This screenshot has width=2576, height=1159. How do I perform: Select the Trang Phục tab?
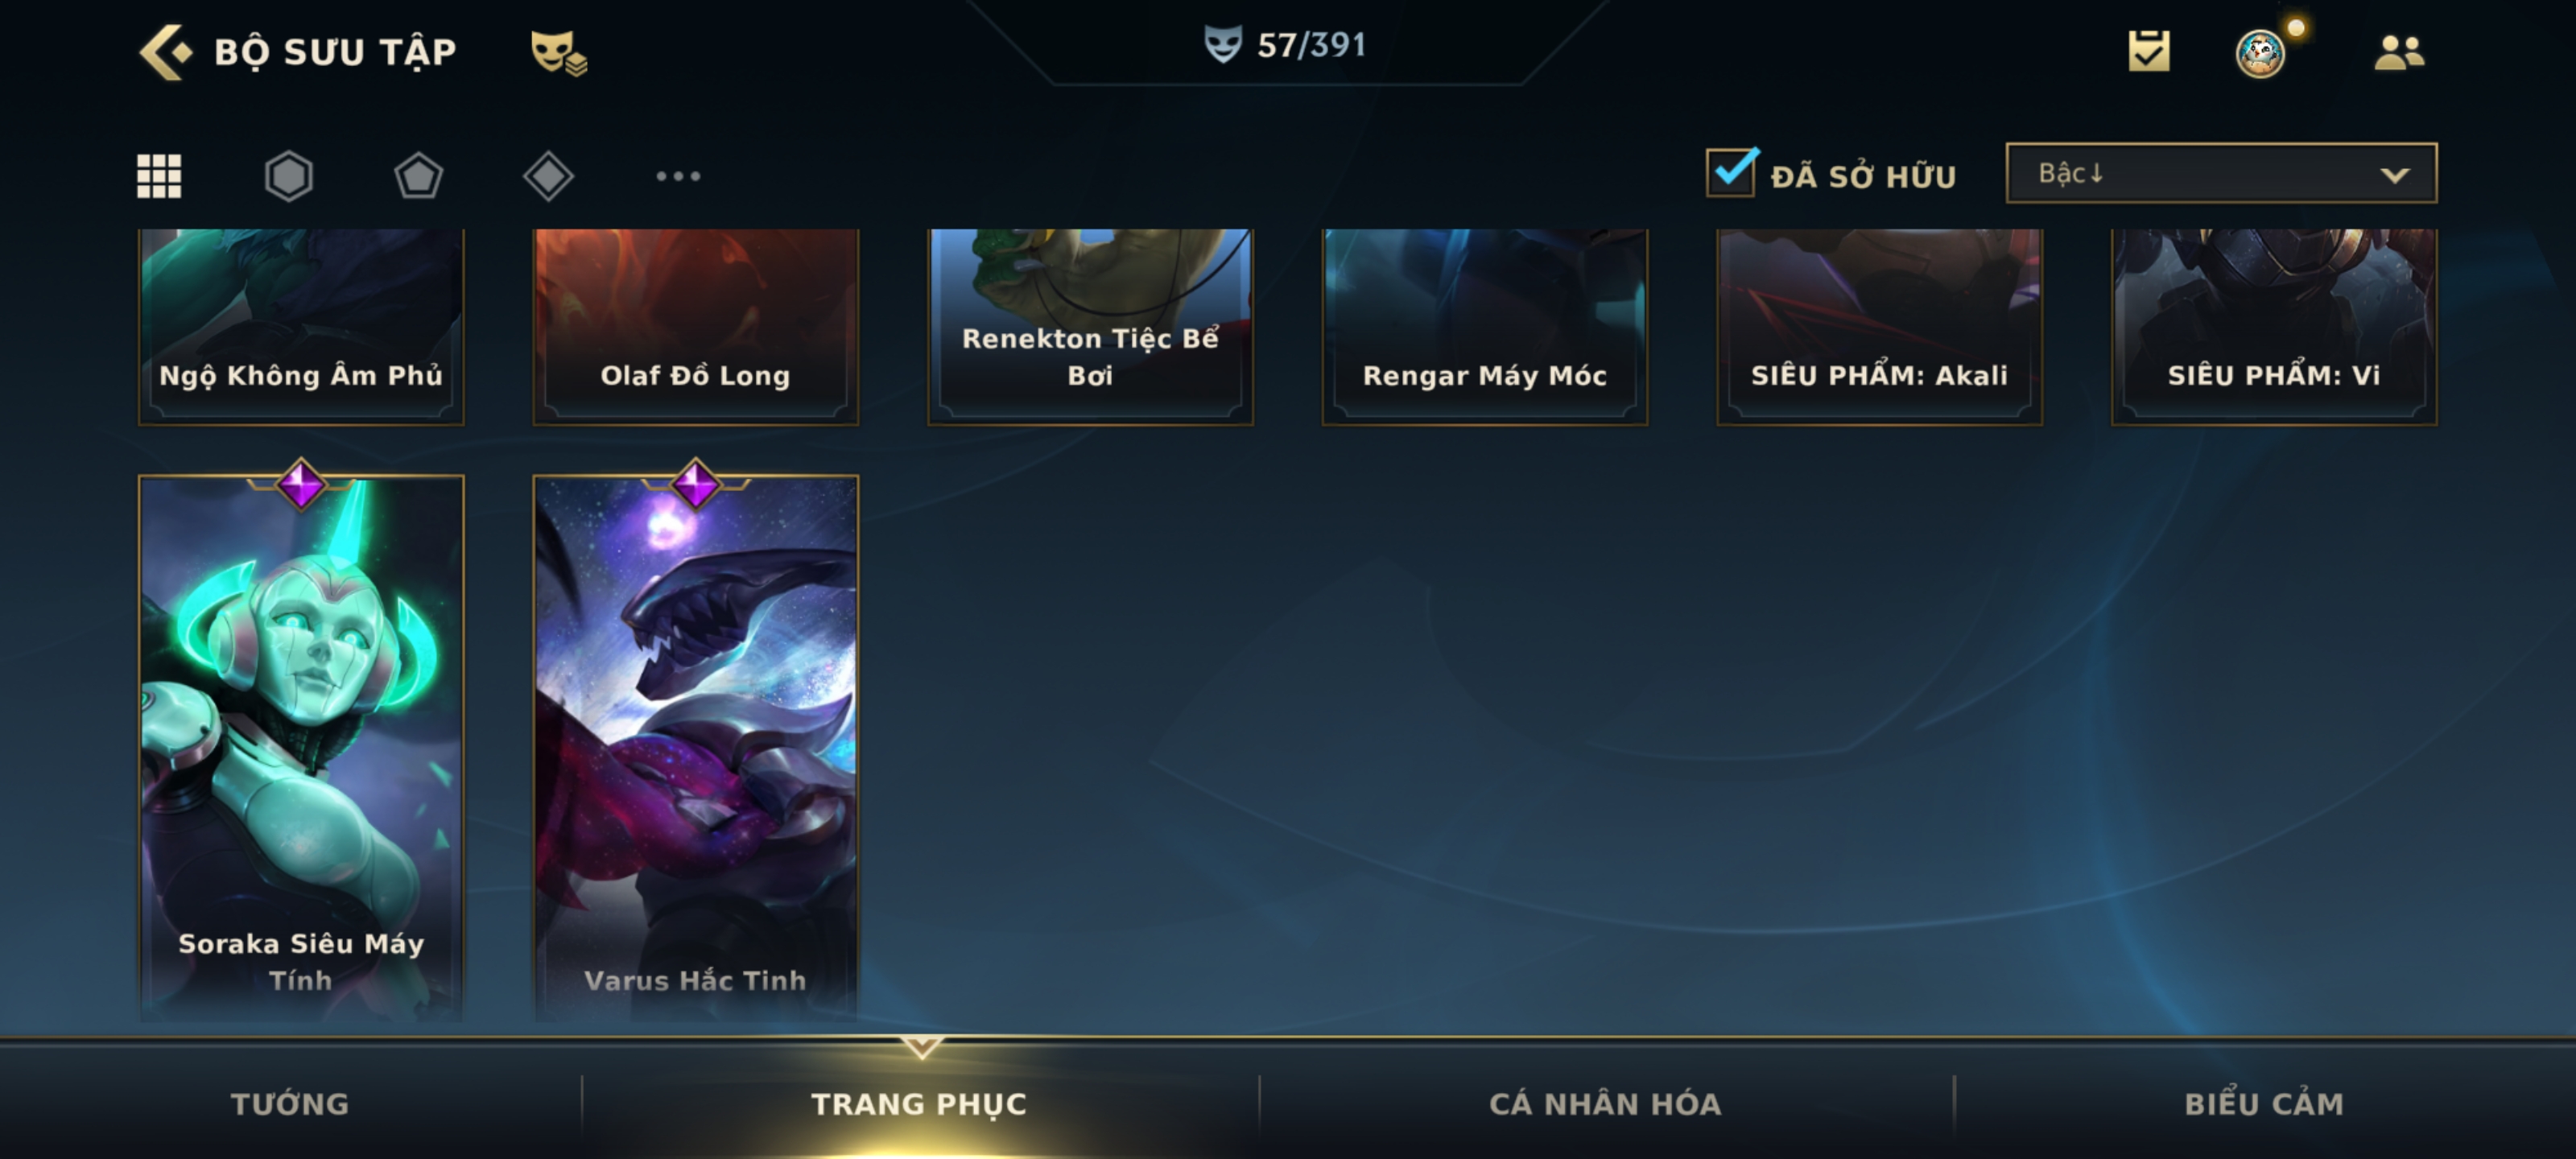(919, 1103)
